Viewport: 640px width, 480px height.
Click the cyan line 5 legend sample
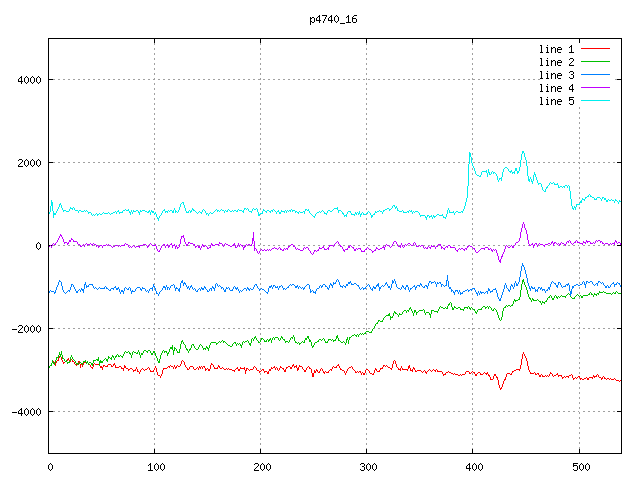[595, 100]
